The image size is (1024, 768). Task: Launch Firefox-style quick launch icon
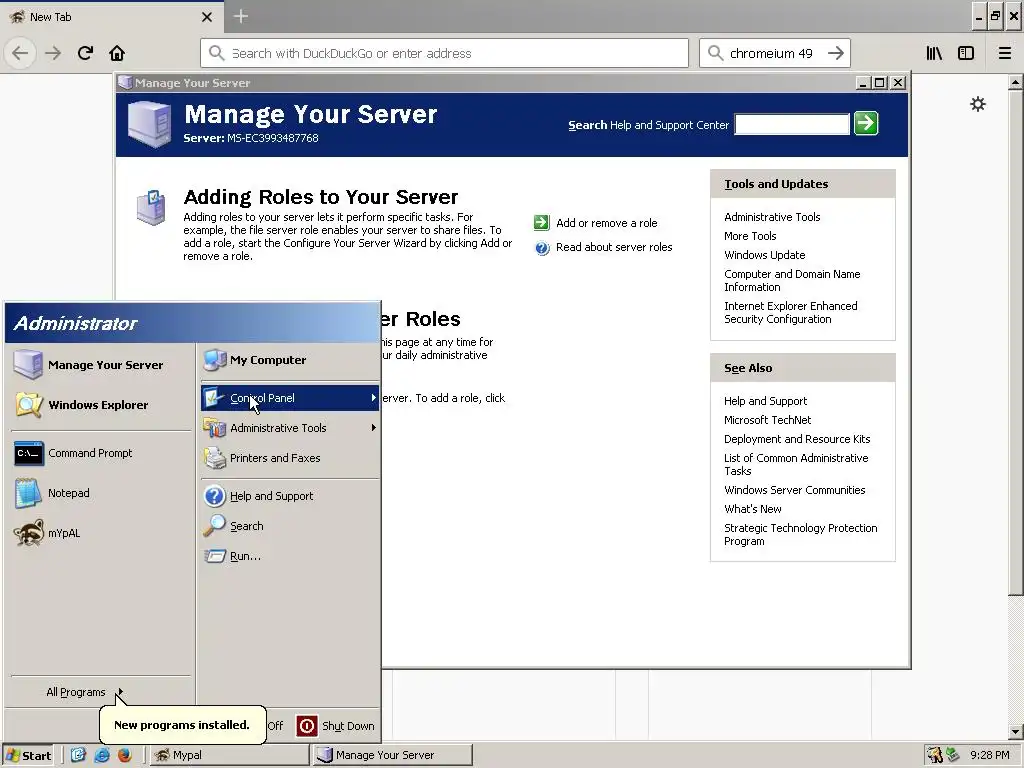(x=125, y=755)
